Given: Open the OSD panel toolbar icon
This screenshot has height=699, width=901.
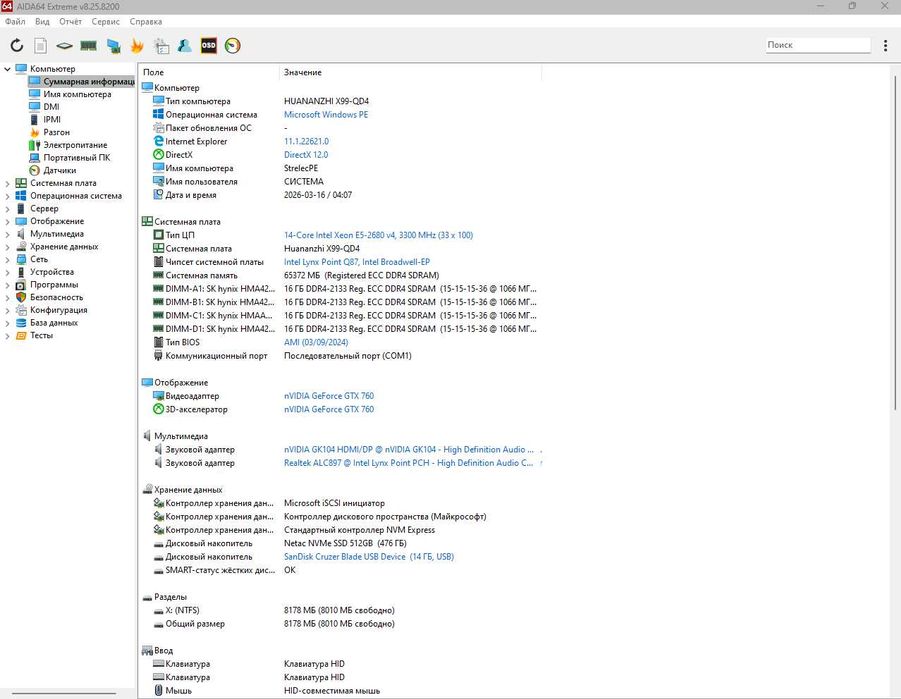Looking at the screenshot, I should [x=209, y=45].
